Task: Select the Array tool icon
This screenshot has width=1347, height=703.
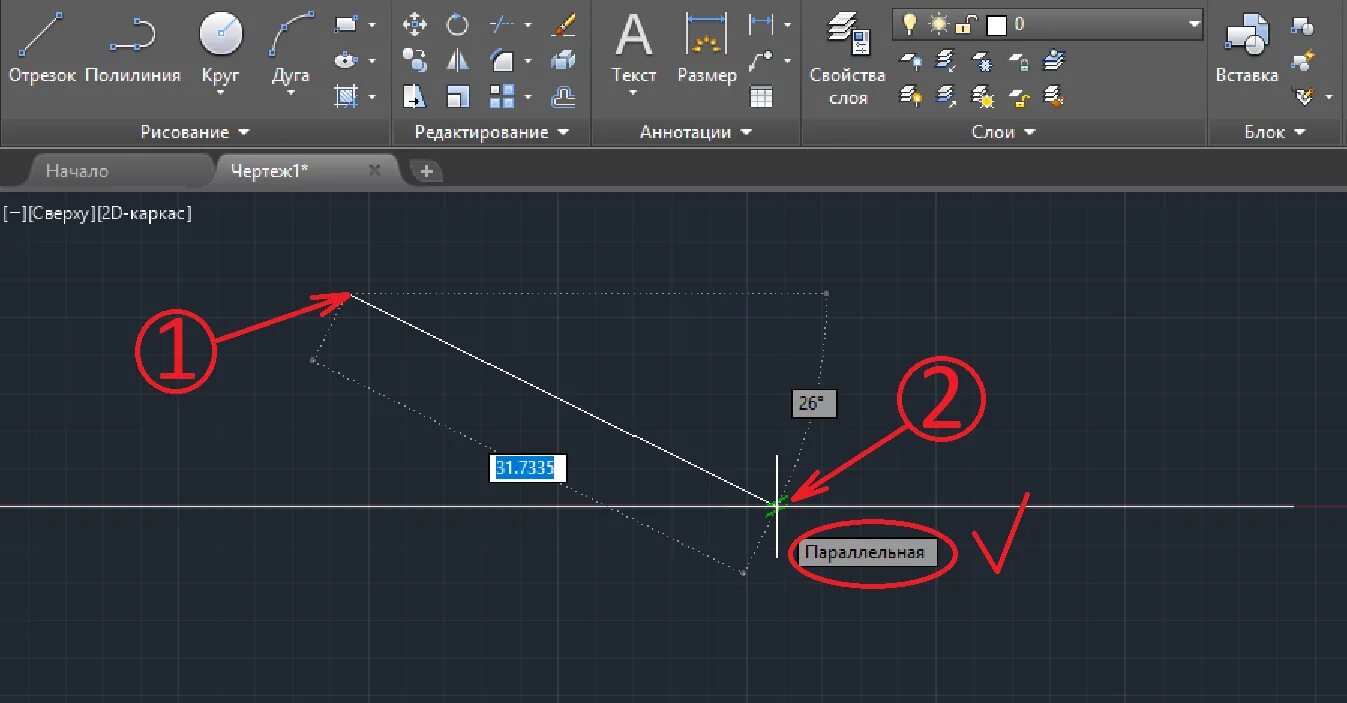Action: [x=503, y=96]
